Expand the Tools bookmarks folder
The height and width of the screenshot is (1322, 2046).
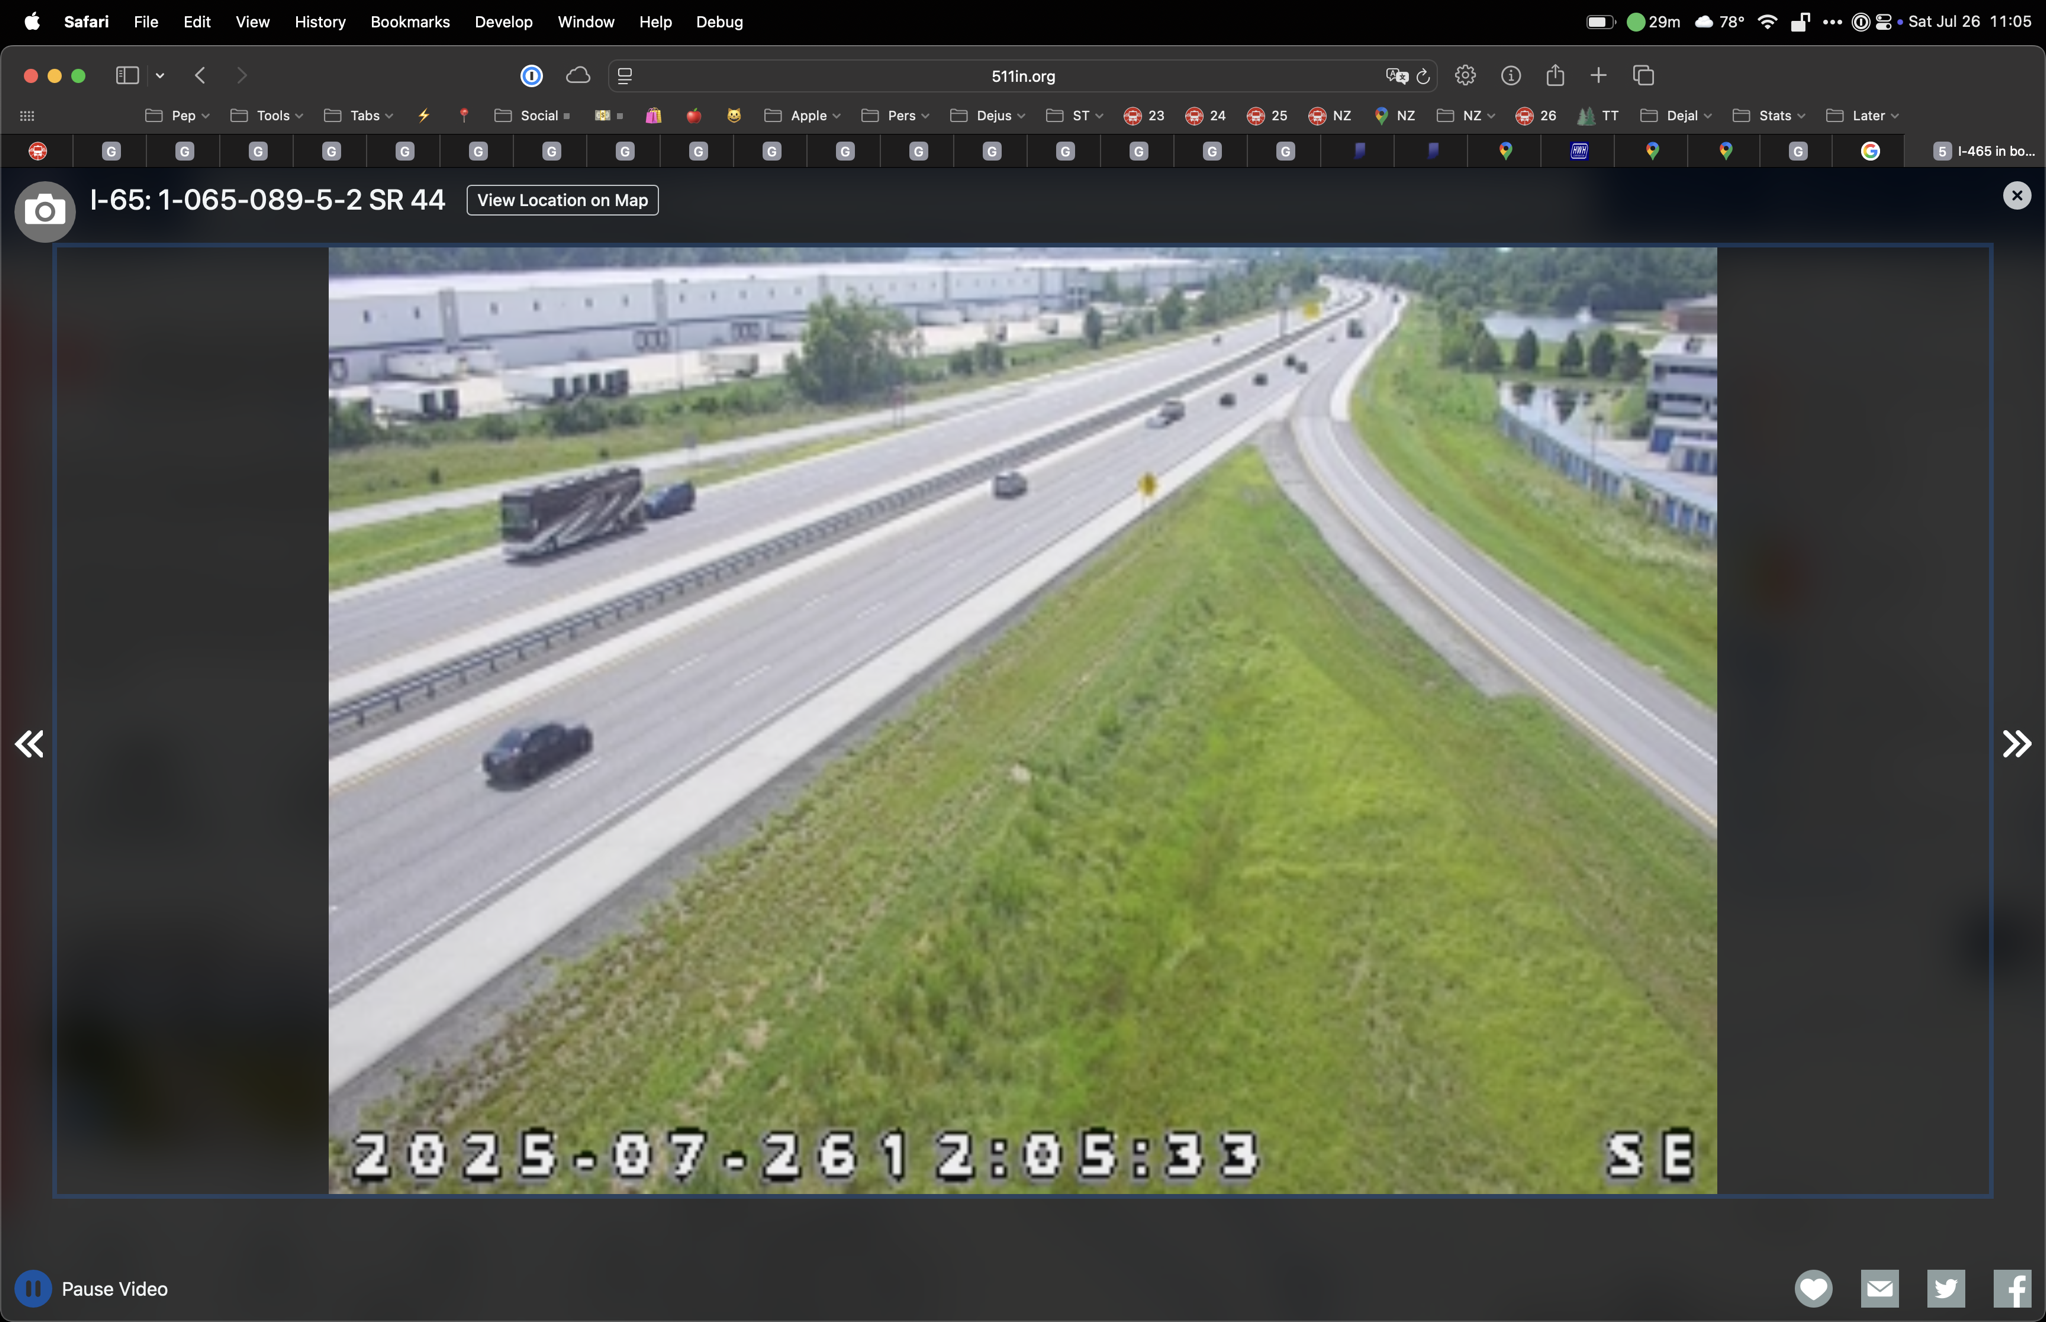click(267, 116)
